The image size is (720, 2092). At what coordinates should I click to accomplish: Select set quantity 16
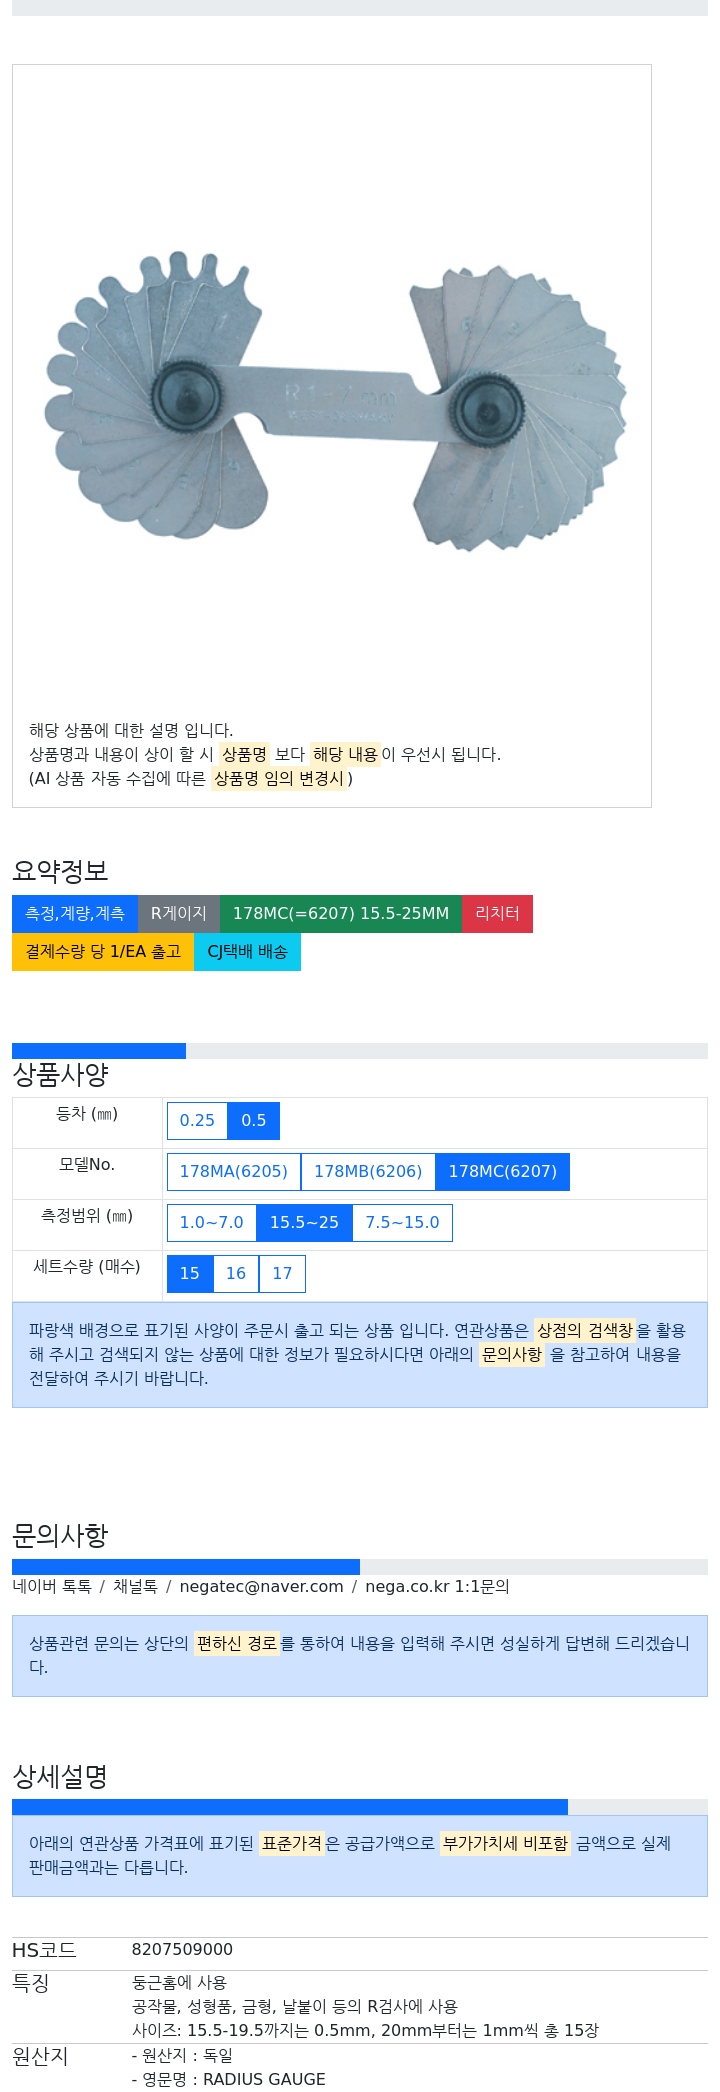coord(236,1274)
